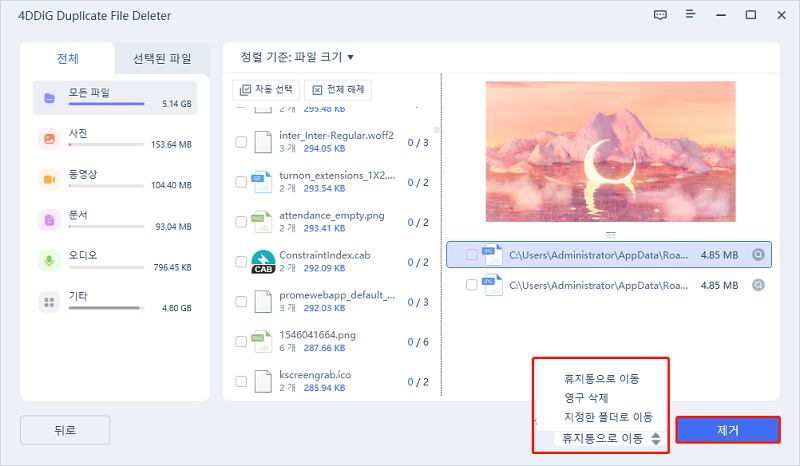The width and height of the screenshot is (800, 466).
Task: Click the Documents category icon (문서)
Action: (x=49, y=220)
